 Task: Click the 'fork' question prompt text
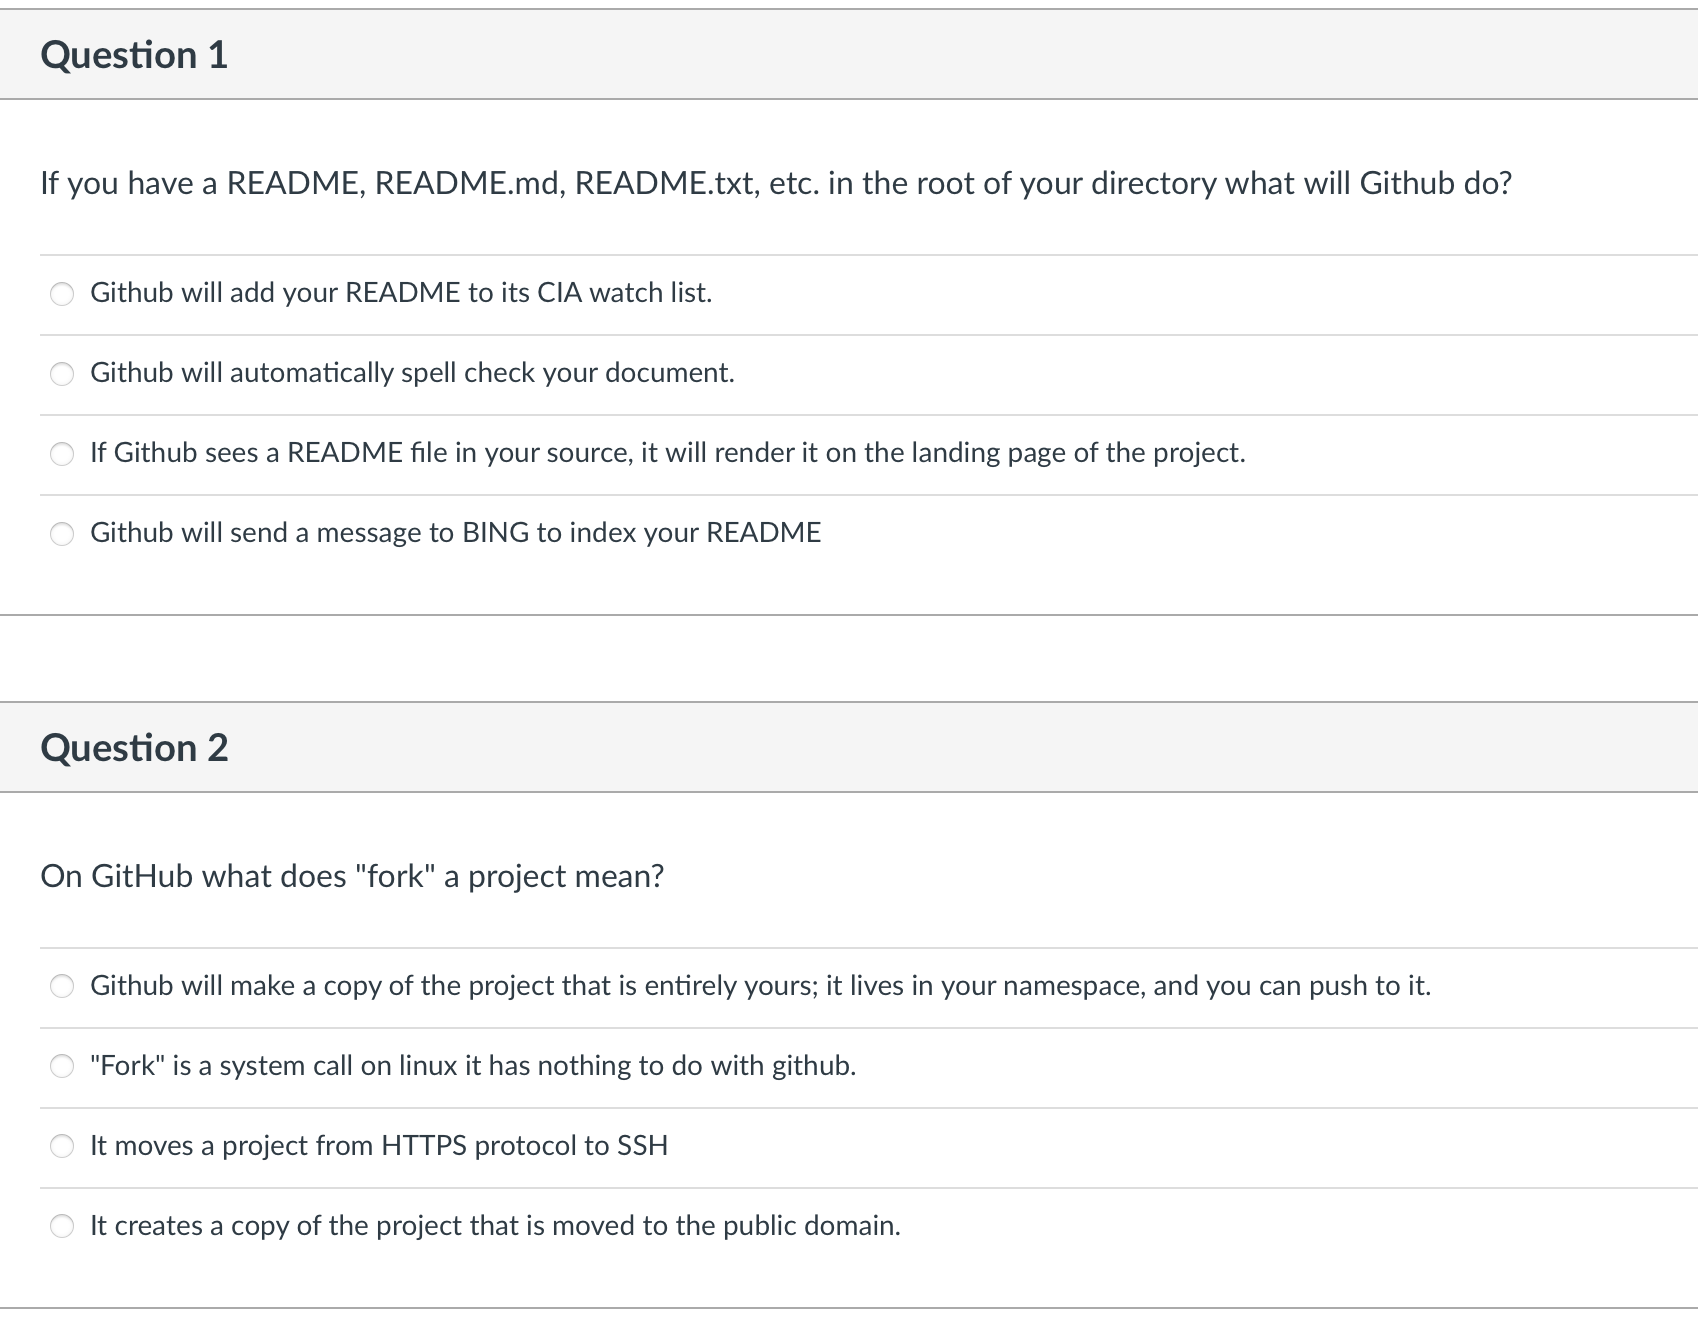point(353,876)
